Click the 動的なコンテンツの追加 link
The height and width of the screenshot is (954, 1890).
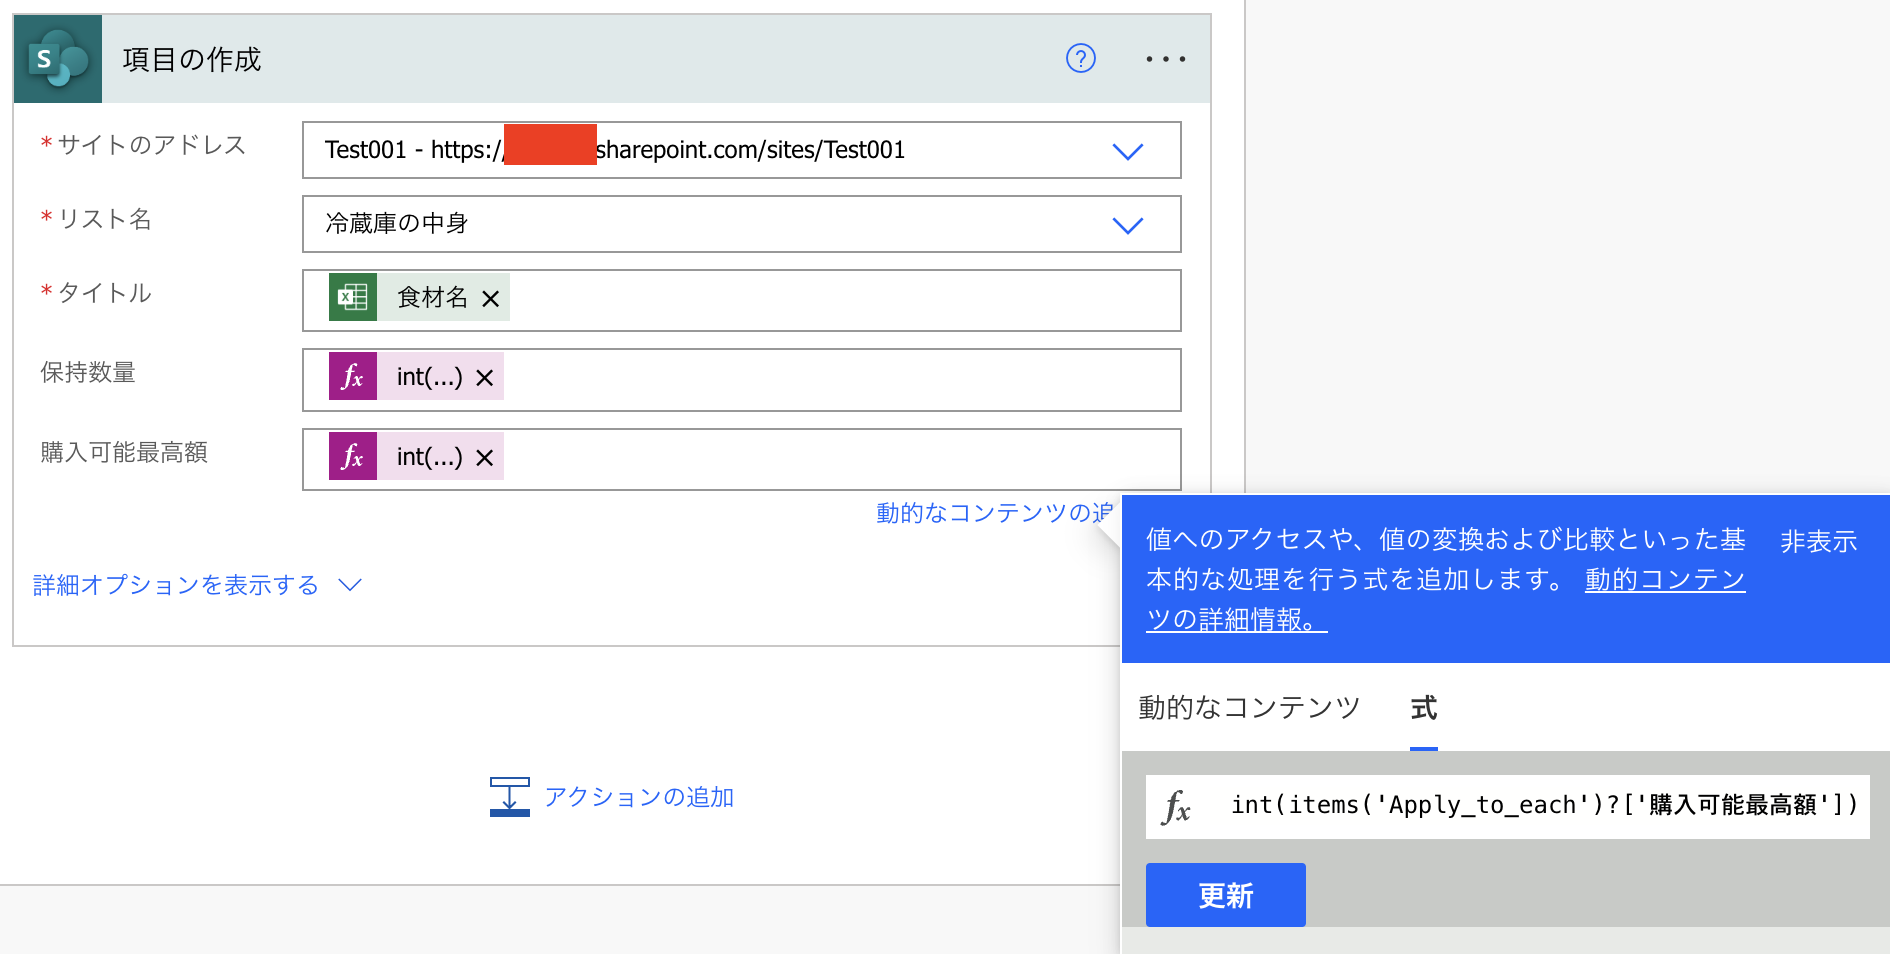click(x=994, y=513)
